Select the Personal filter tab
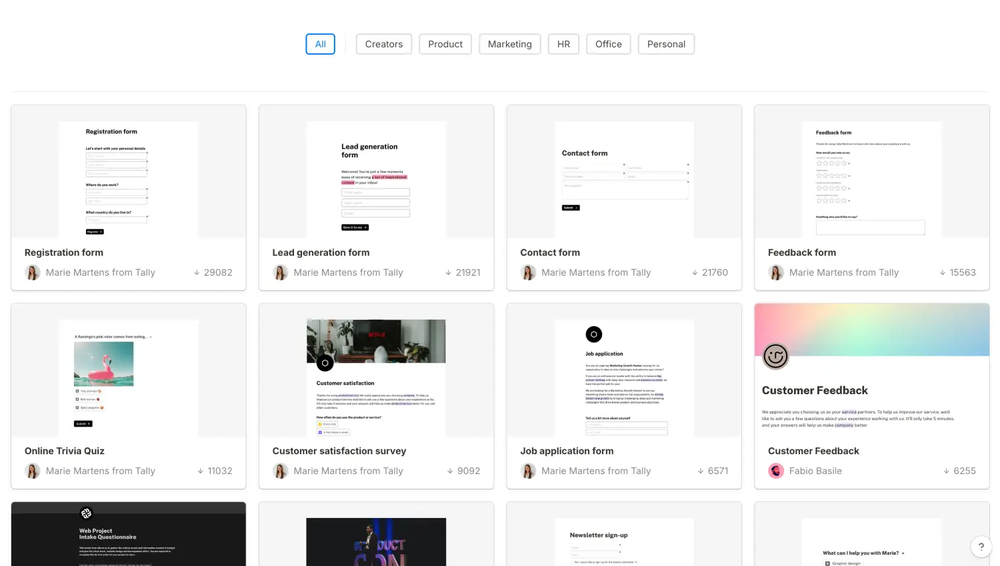The width and height of the screenshot is (1000, 566). point(666,44)
